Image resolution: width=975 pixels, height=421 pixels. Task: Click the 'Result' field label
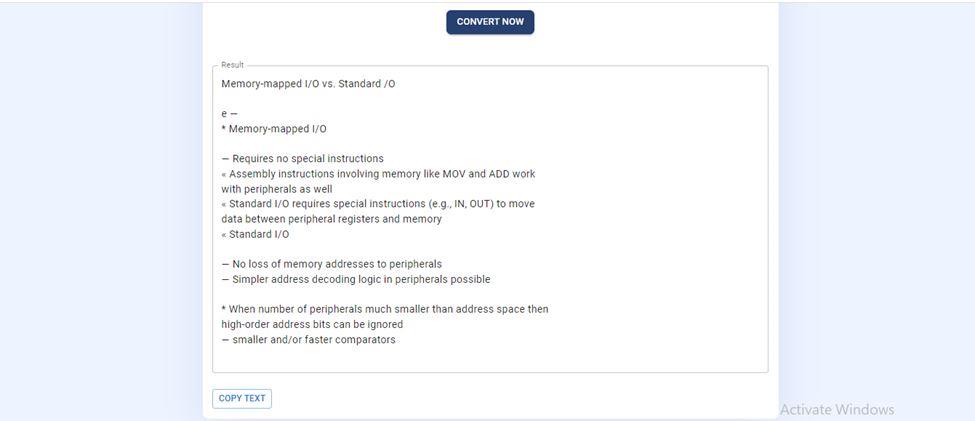pos(232,65)
